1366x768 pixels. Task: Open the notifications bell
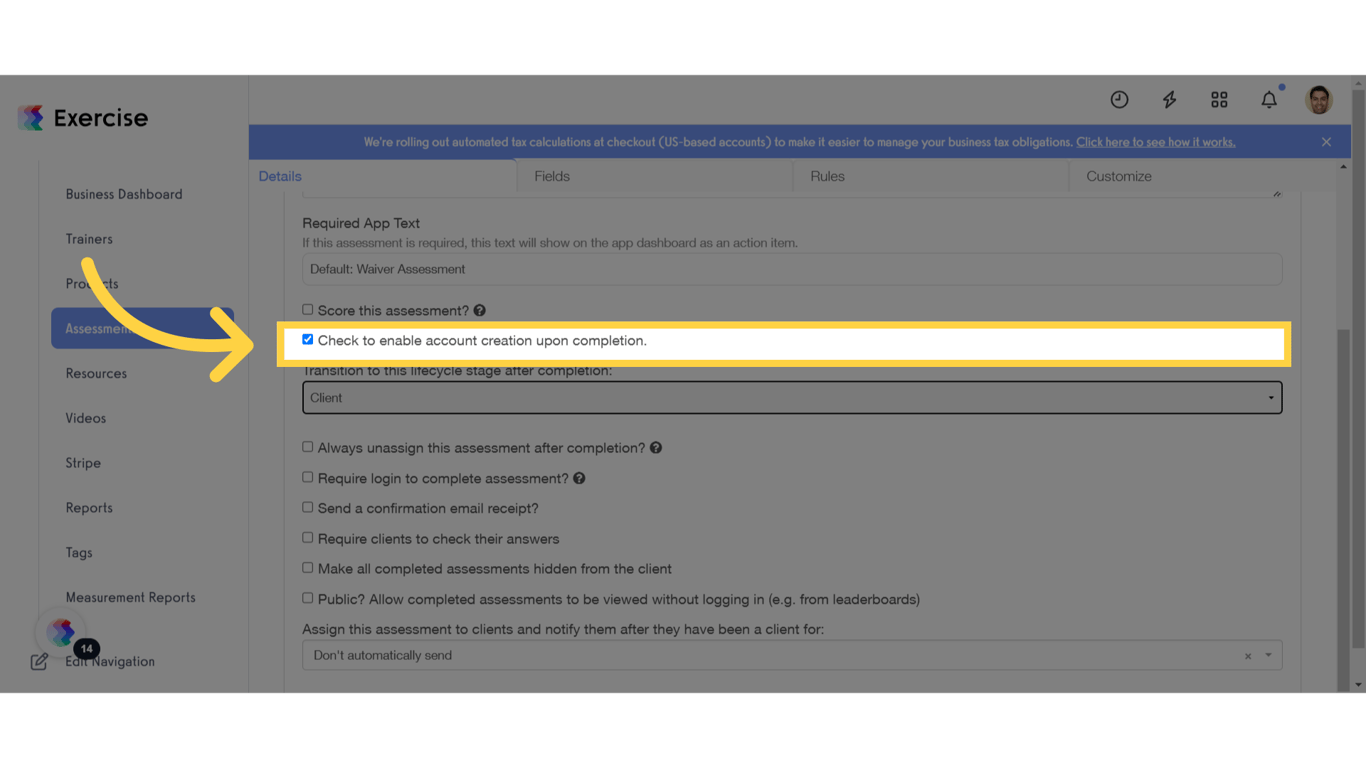point(1268,100)
